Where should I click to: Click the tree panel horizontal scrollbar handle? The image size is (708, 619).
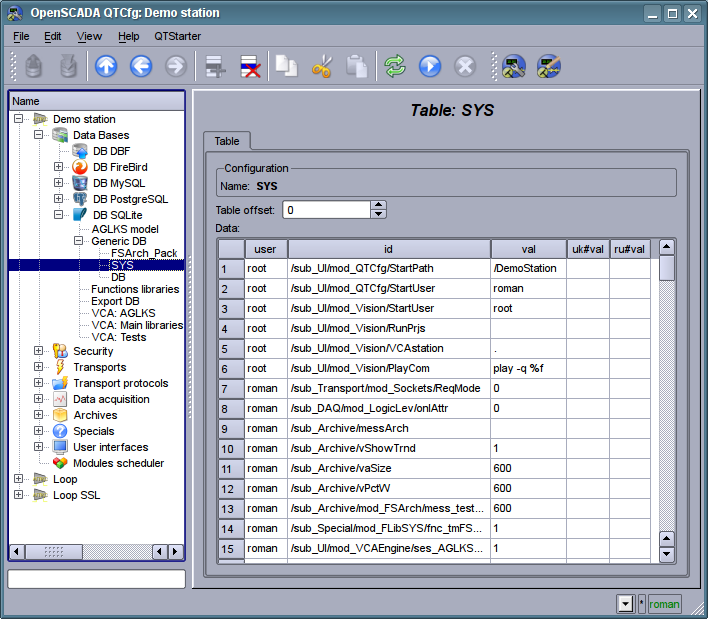pos(54,551)
